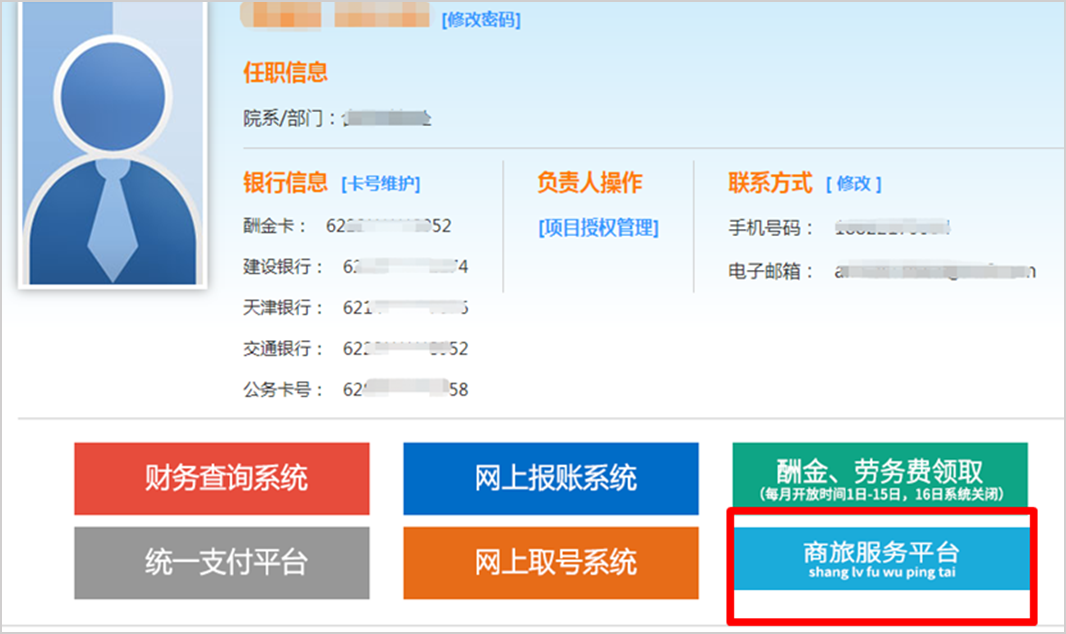Open the 网上报账系统 blue button
The width and height of the screenshot is (1066, 634).
551,478
